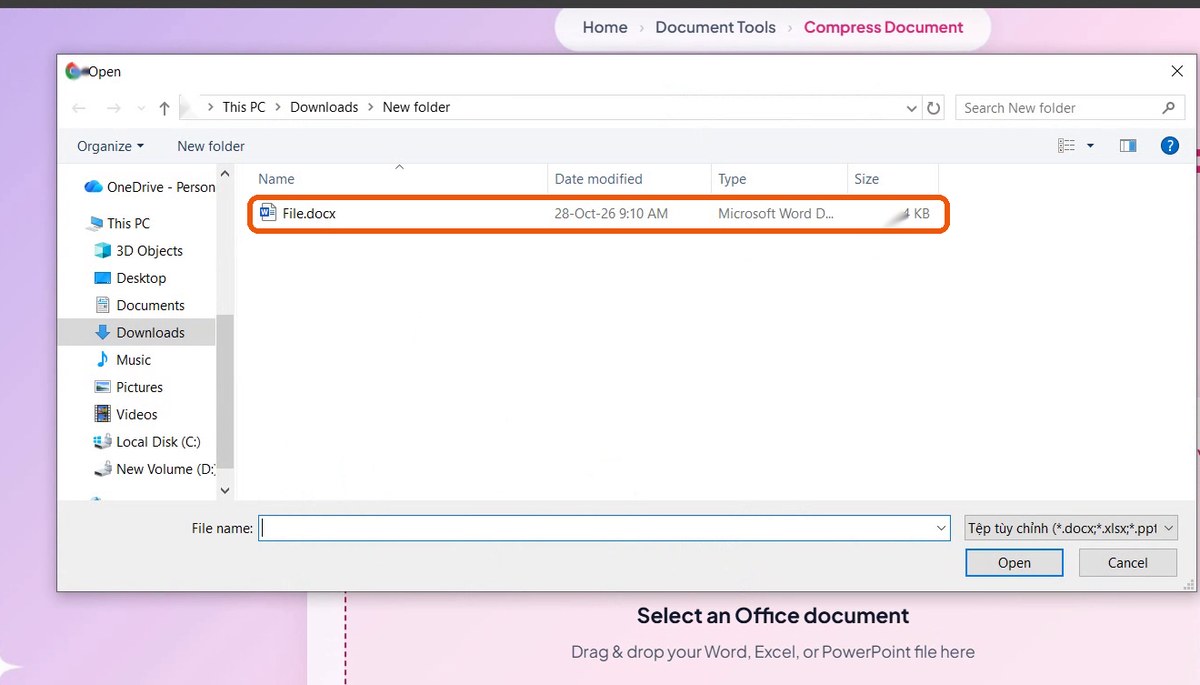The image size is (1200, 685).
Task: Click This PC in the address path
Action: coord(244,107)
